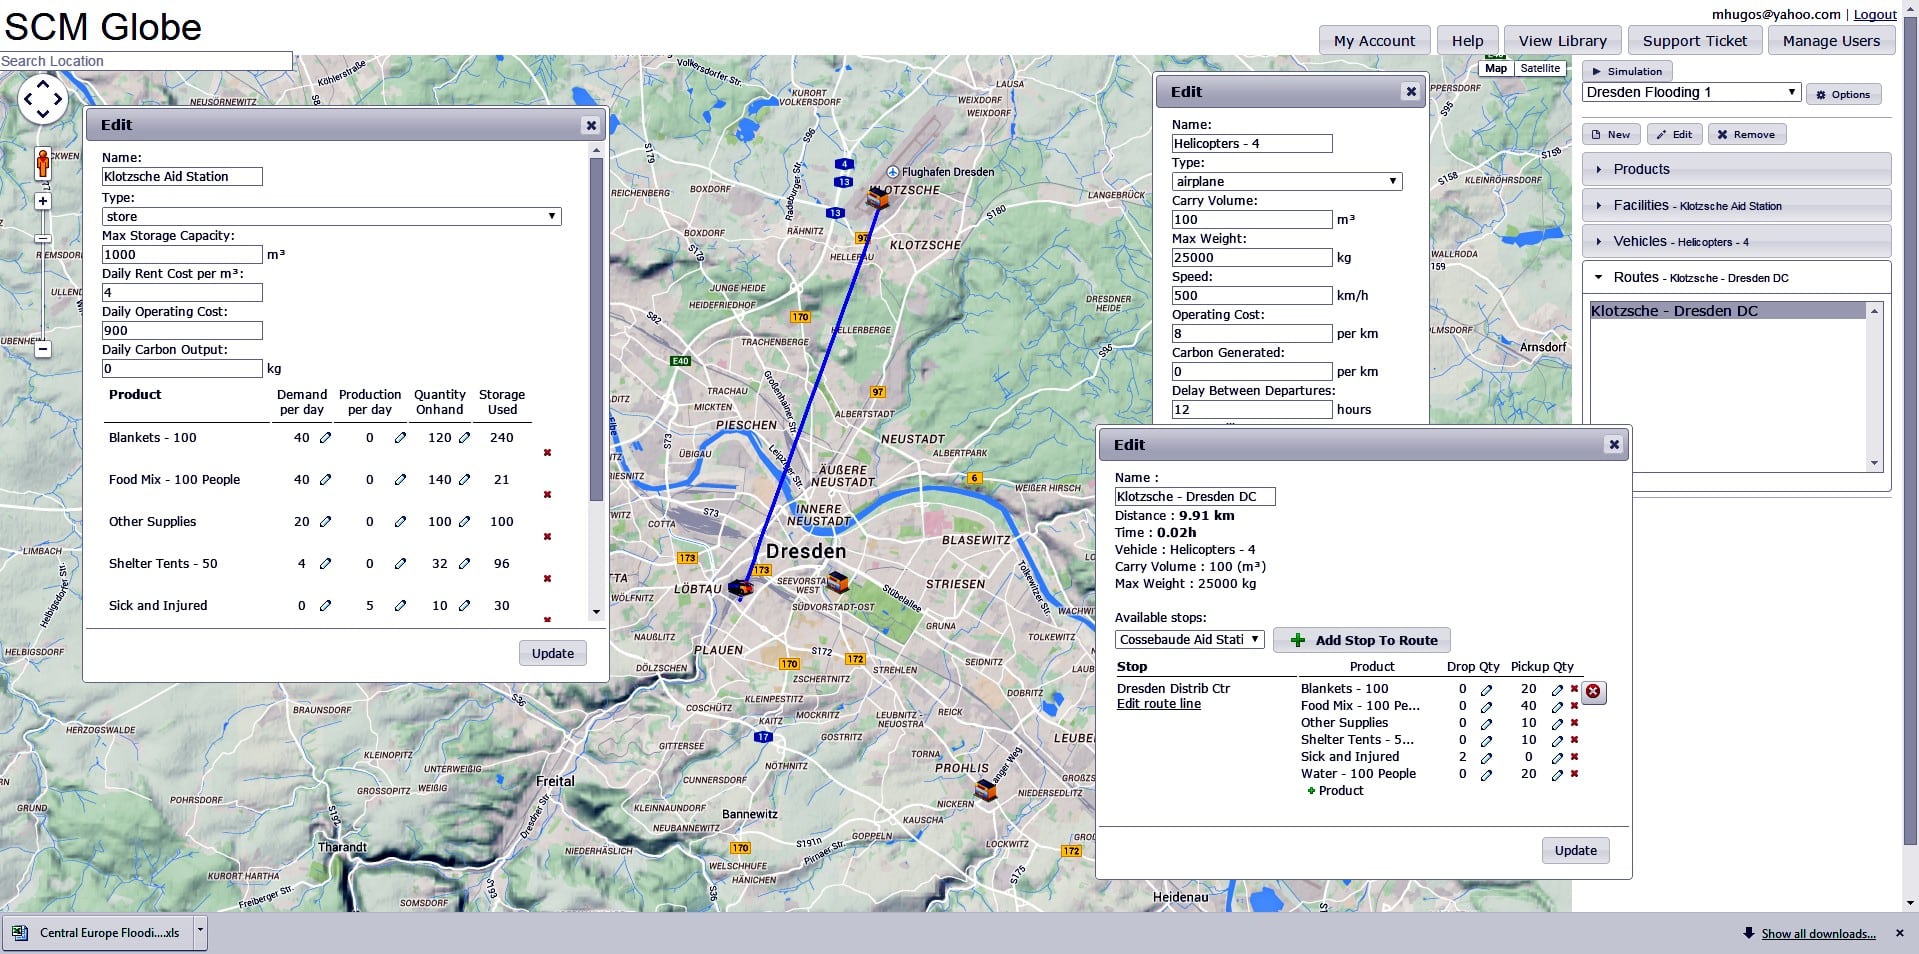Image resolution: width=1919 pixels, height=954 pixels.
Task: Remove Other Supplies from facility
Action: tap(547, 537)
